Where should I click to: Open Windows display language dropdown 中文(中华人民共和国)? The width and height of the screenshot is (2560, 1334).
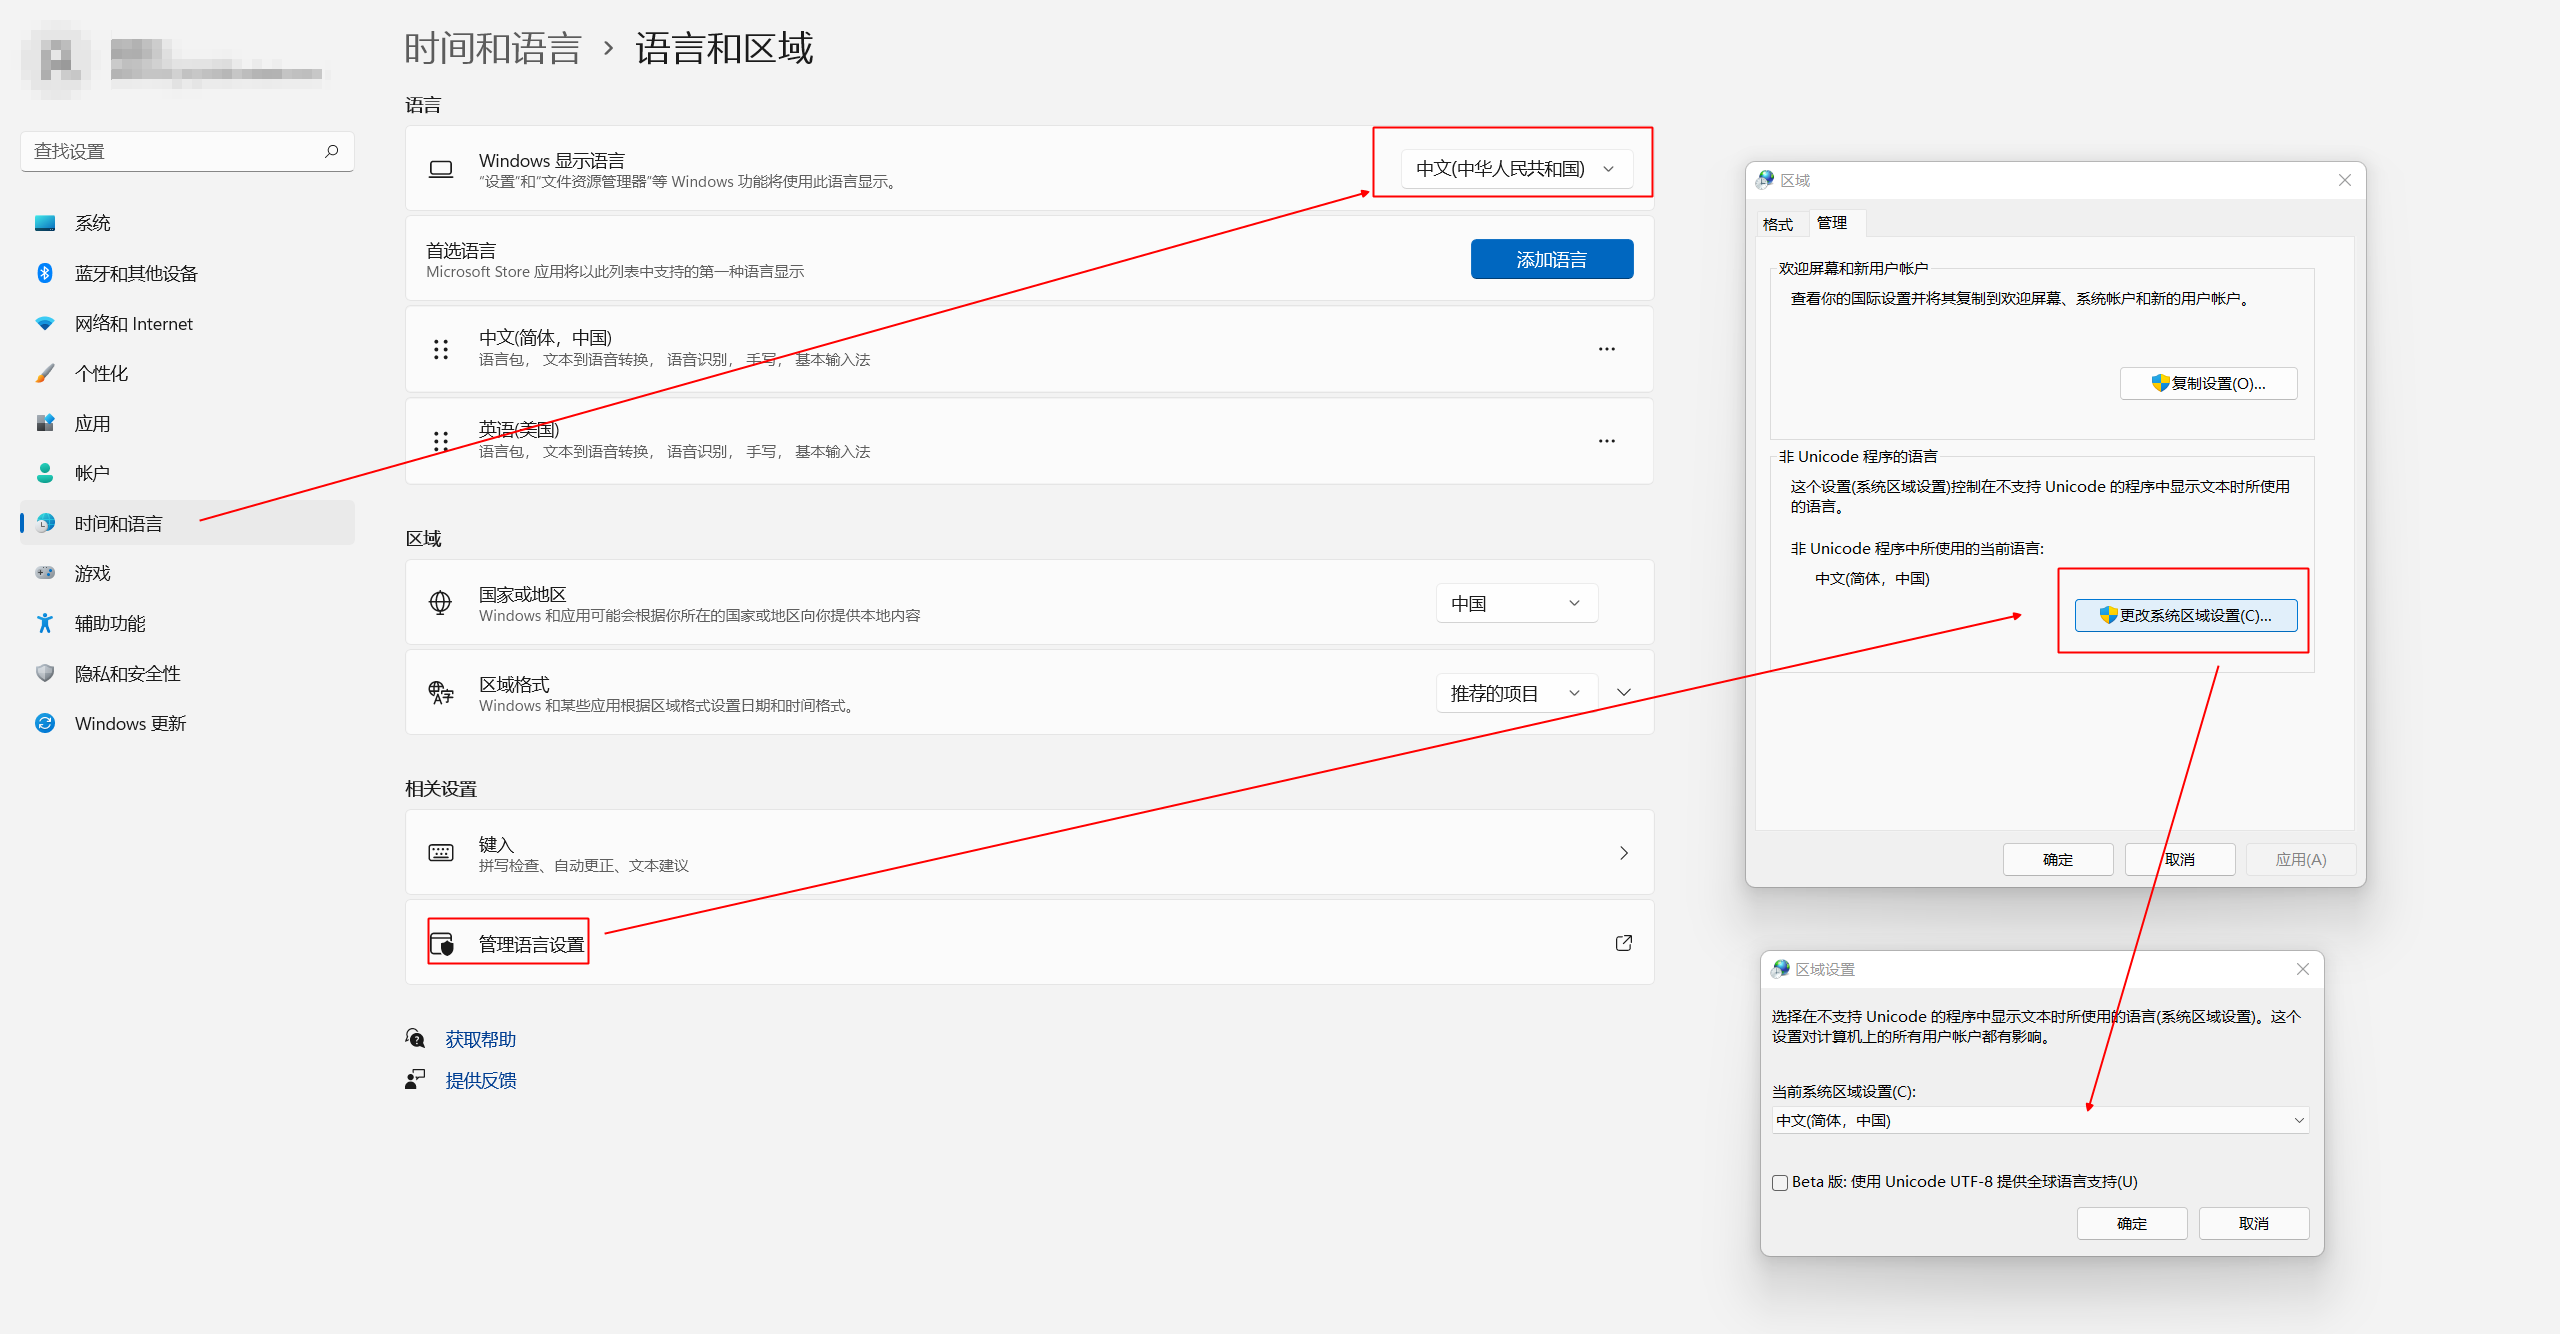coord(1516,169)
